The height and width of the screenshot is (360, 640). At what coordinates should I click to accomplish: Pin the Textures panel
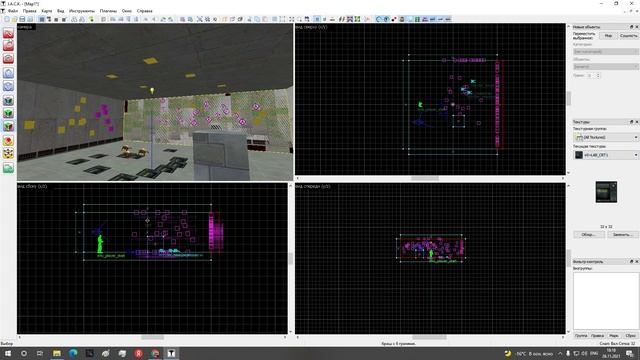pos(631,122)
